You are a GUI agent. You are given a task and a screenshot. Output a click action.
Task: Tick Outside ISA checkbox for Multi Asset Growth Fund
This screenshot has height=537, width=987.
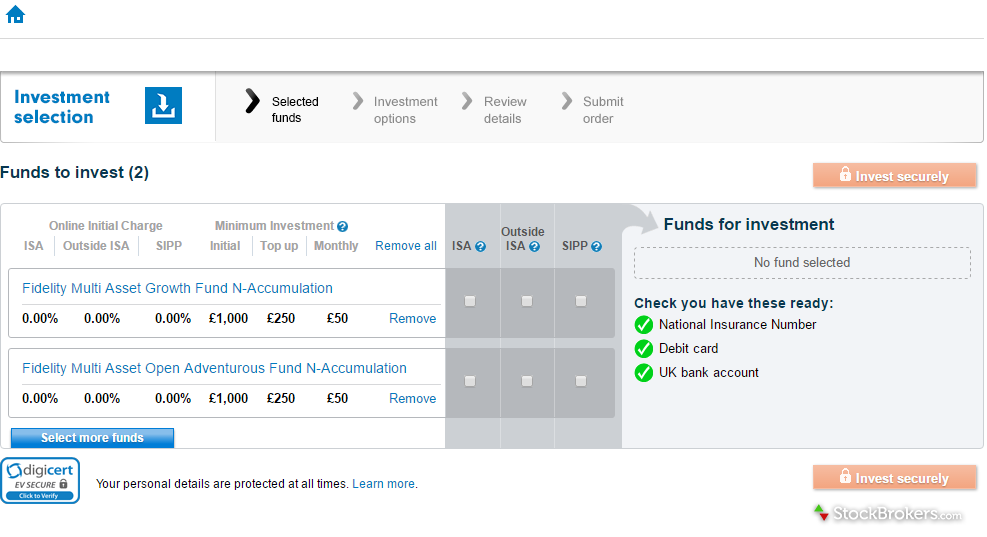tap(527, 302)
